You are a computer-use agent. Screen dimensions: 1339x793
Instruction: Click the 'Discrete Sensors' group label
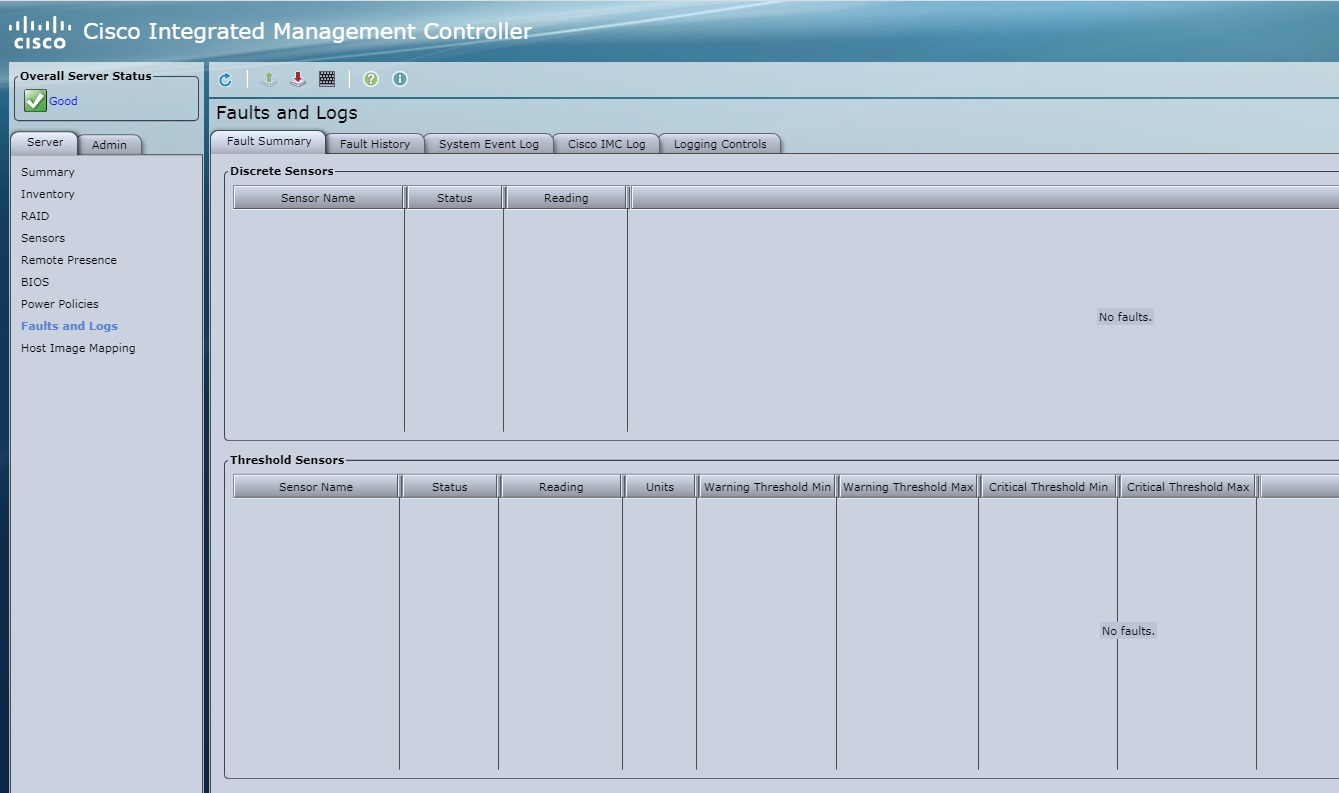282,171
